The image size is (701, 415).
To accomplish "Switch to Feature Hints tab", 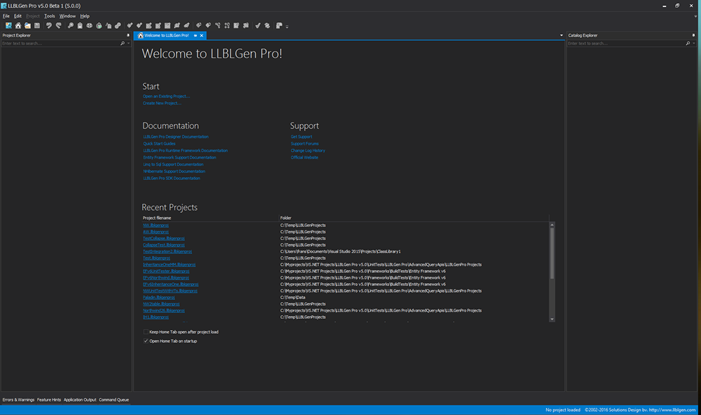I will pos(49,400).
